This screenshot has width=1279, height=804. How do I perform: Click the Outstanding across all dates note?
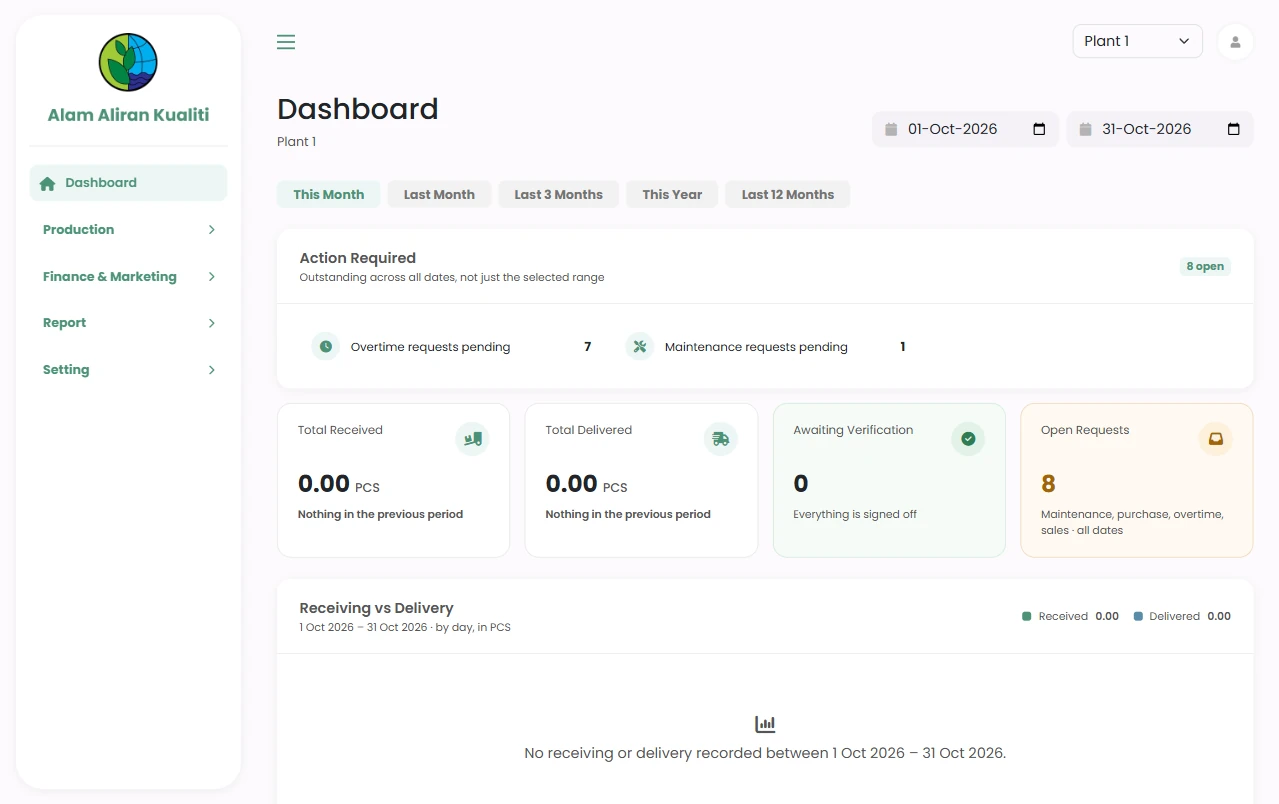point(452,277)
